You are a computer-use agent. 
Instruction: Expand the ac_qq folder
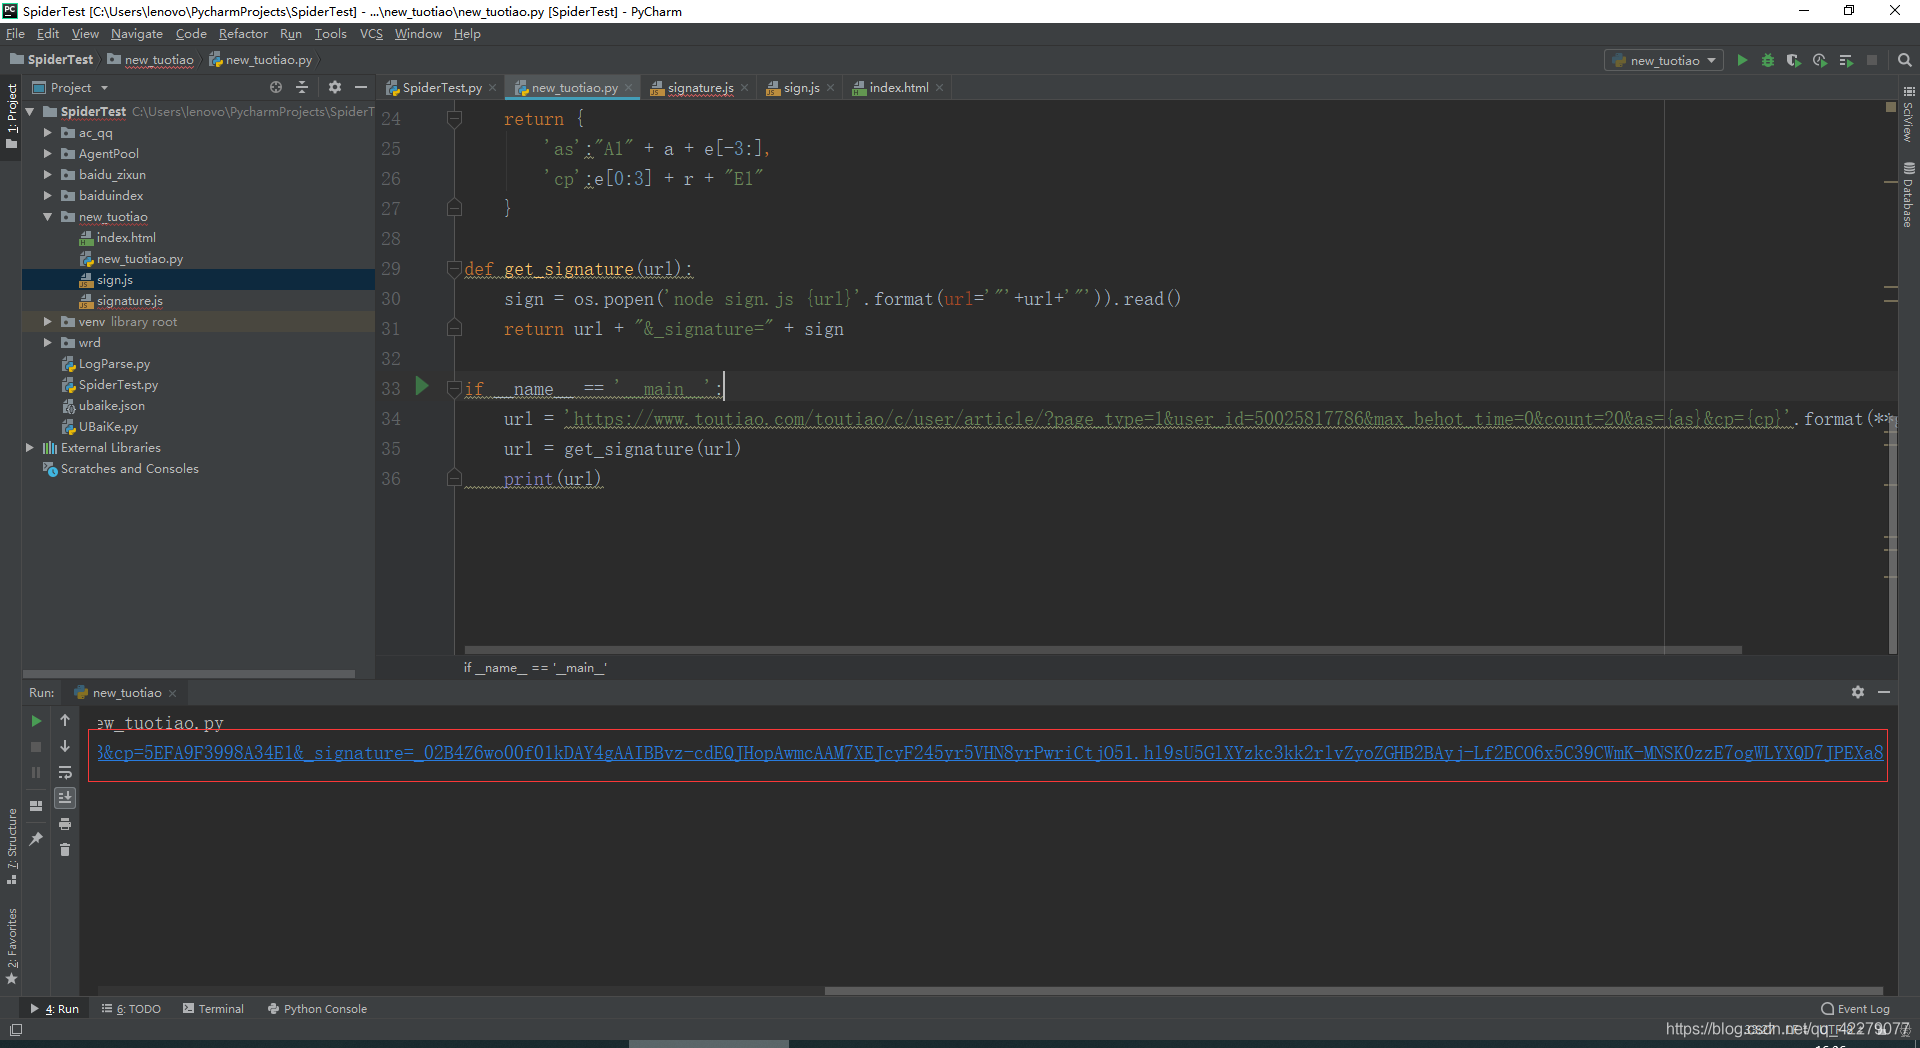click(47, 132)
